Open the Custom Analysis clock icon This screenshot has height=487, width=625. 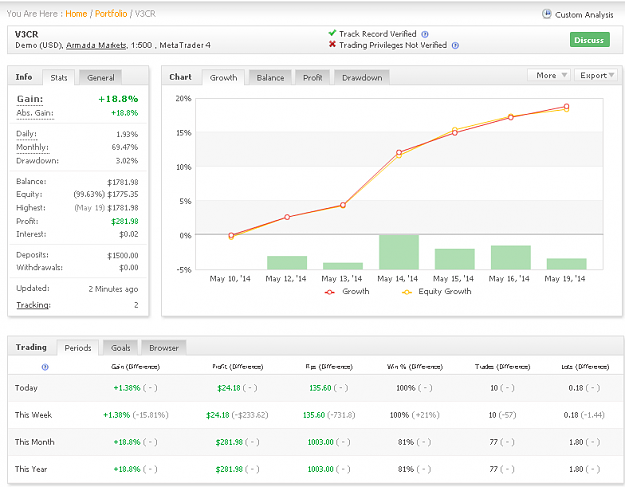click(546, 14)
